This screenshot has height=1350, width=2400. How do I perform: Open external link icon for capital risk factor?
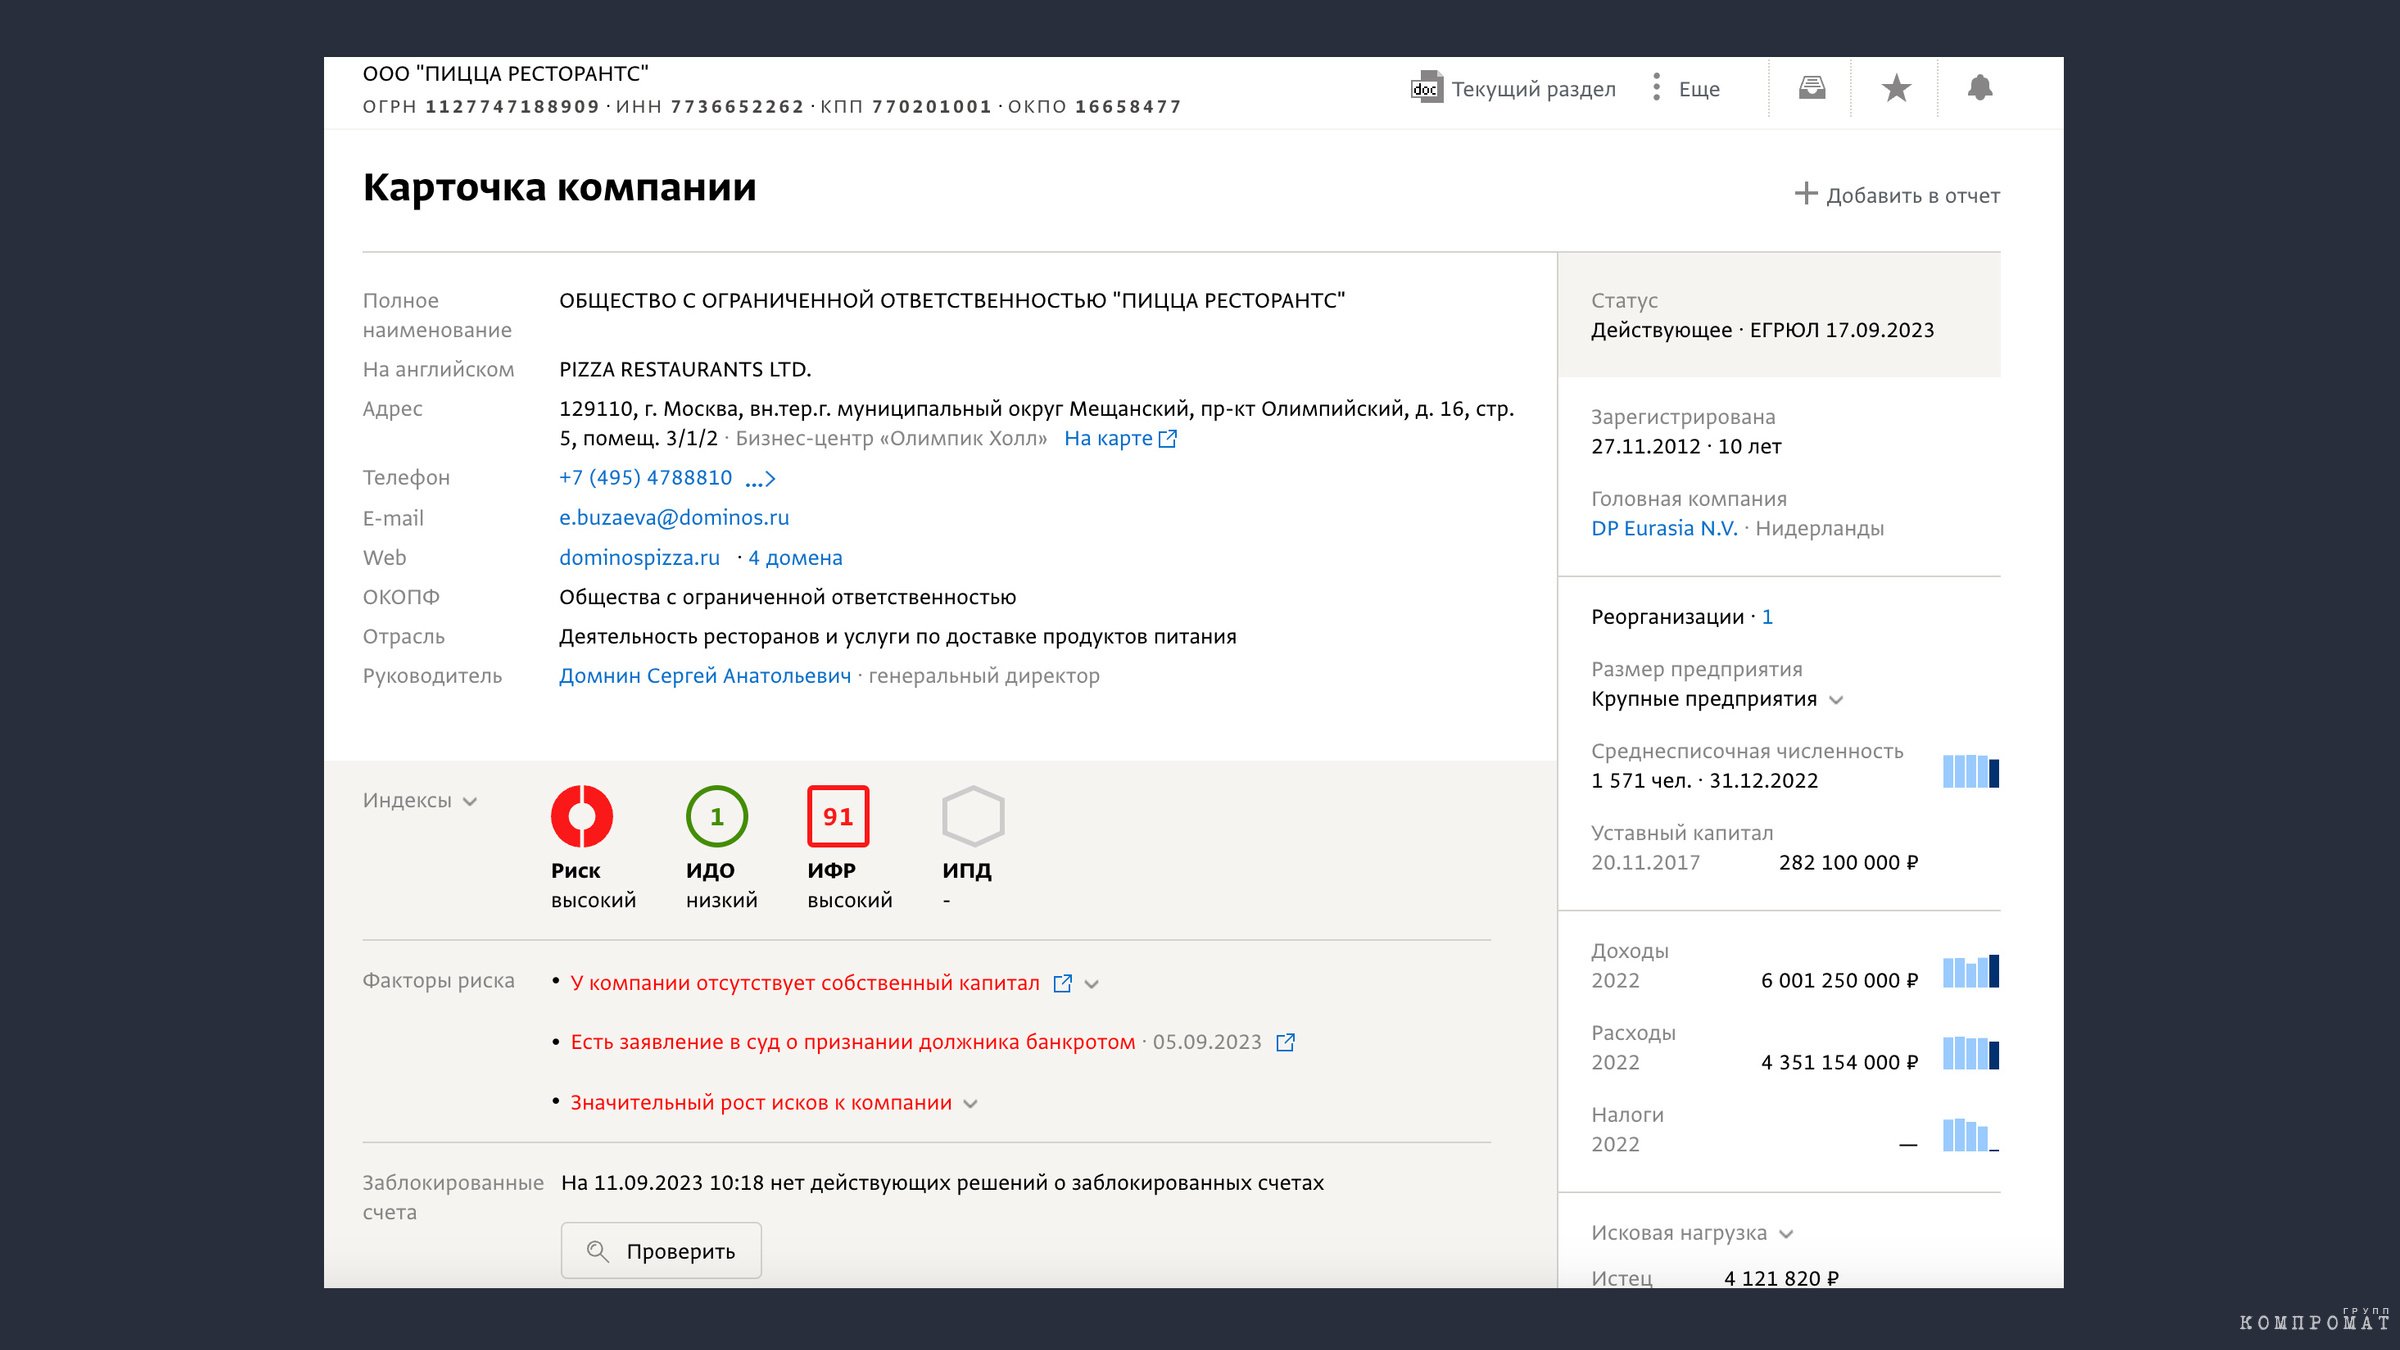tap(1062, 984)
